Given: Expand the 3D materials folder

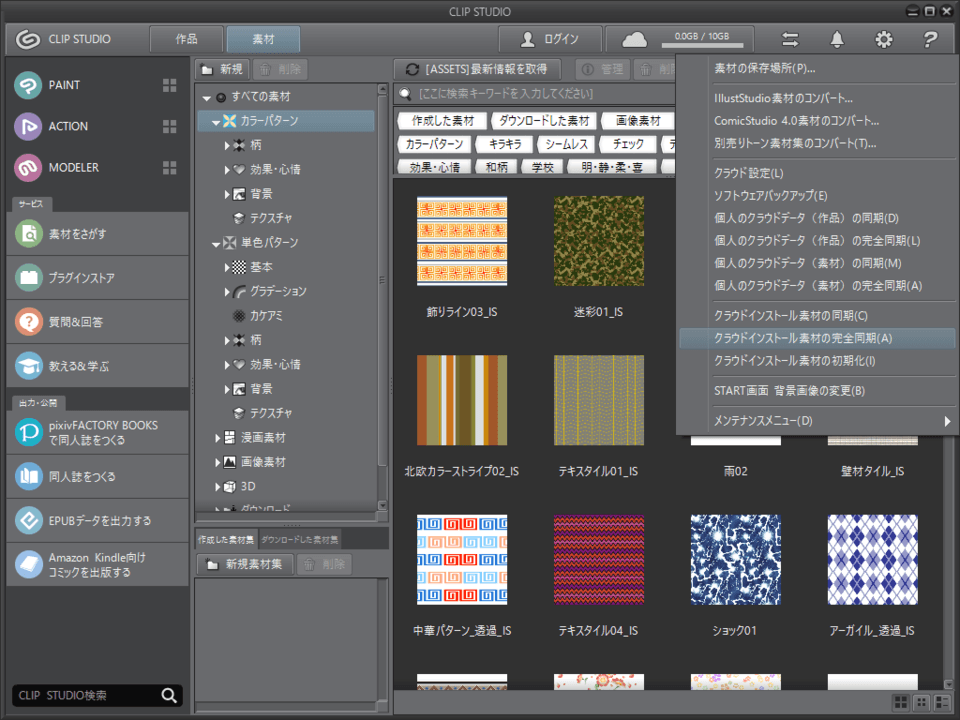Looking at the screenshot, I should coord(218,487).
